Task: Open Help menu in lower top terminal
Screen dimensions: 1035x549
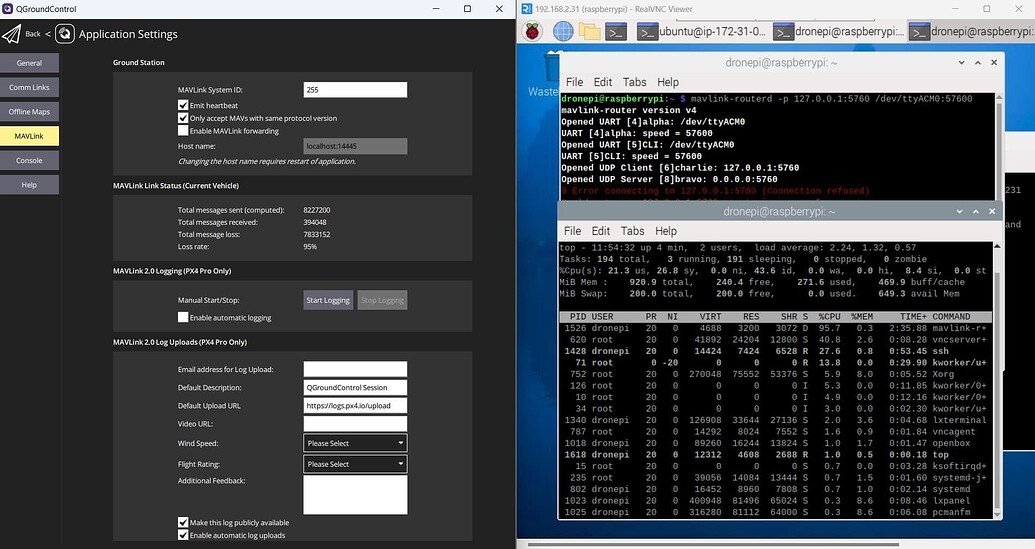Action: [666, 231]
